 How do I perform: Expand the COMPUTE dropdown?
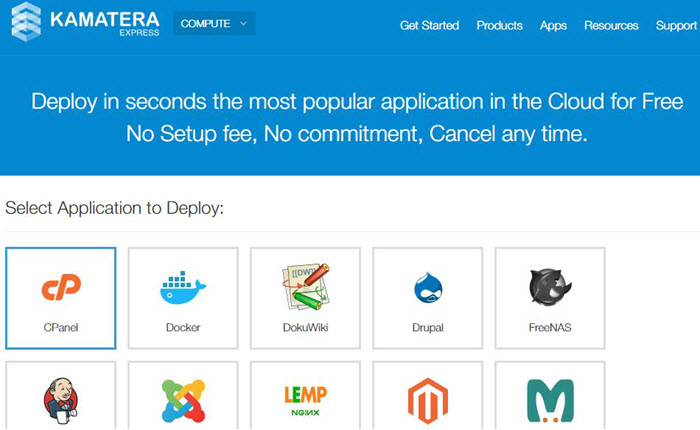tap(213, 24)
